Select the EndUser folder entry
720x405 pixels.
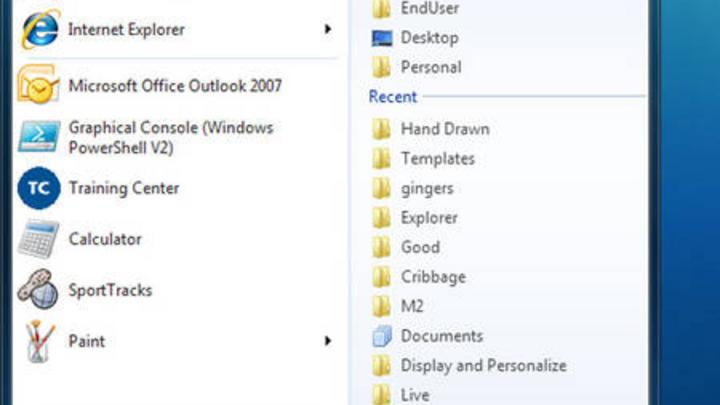(x=428, y=9)
